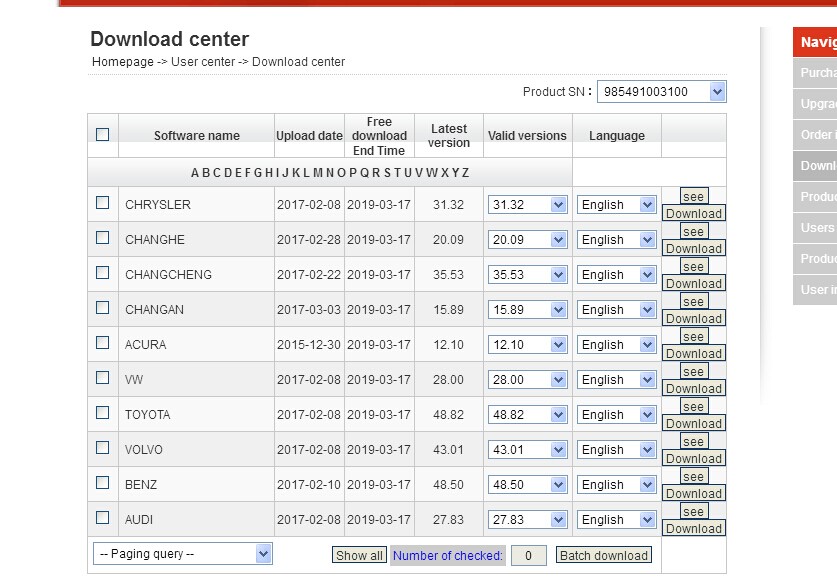Image resolution: width=837 pixels, height=580 pixels.
Task: Open VW valid versions dropdown 28.00
Action: (x=527, y=380)
